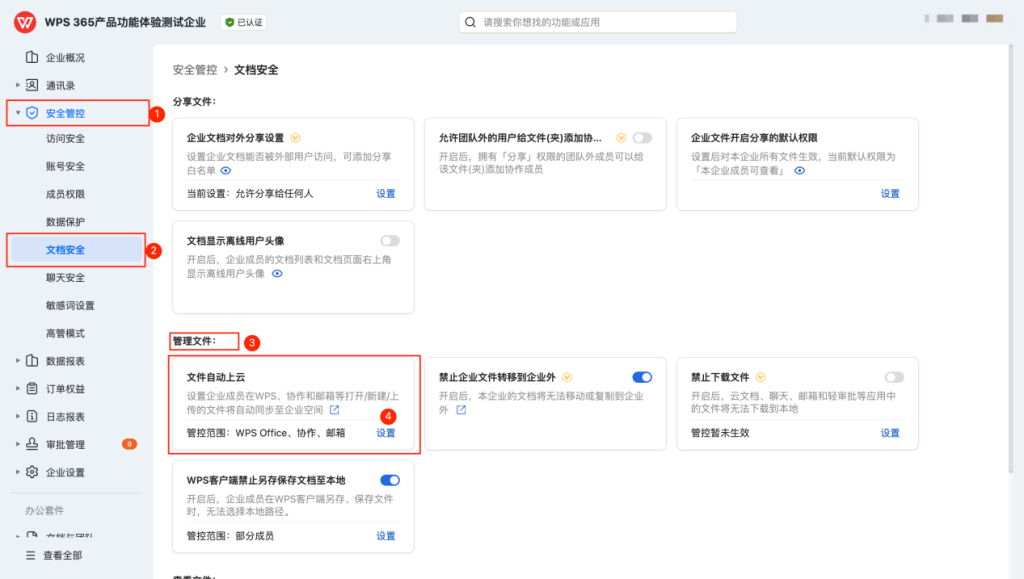Expand the 通讯录 tree arrow
The width and height of the screenshot is (1024, 579).
click(18, 85)
